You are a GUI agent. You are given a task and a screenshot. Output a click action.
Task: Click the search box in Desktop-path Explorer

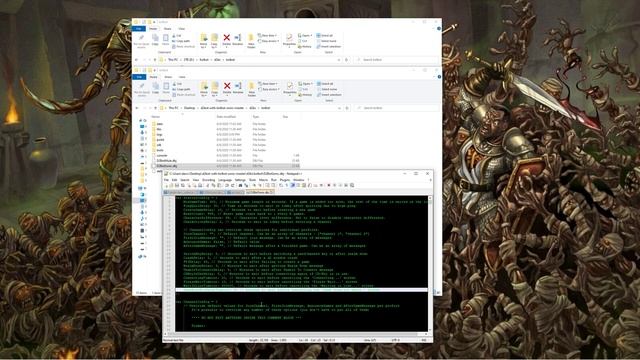point(397,108)
